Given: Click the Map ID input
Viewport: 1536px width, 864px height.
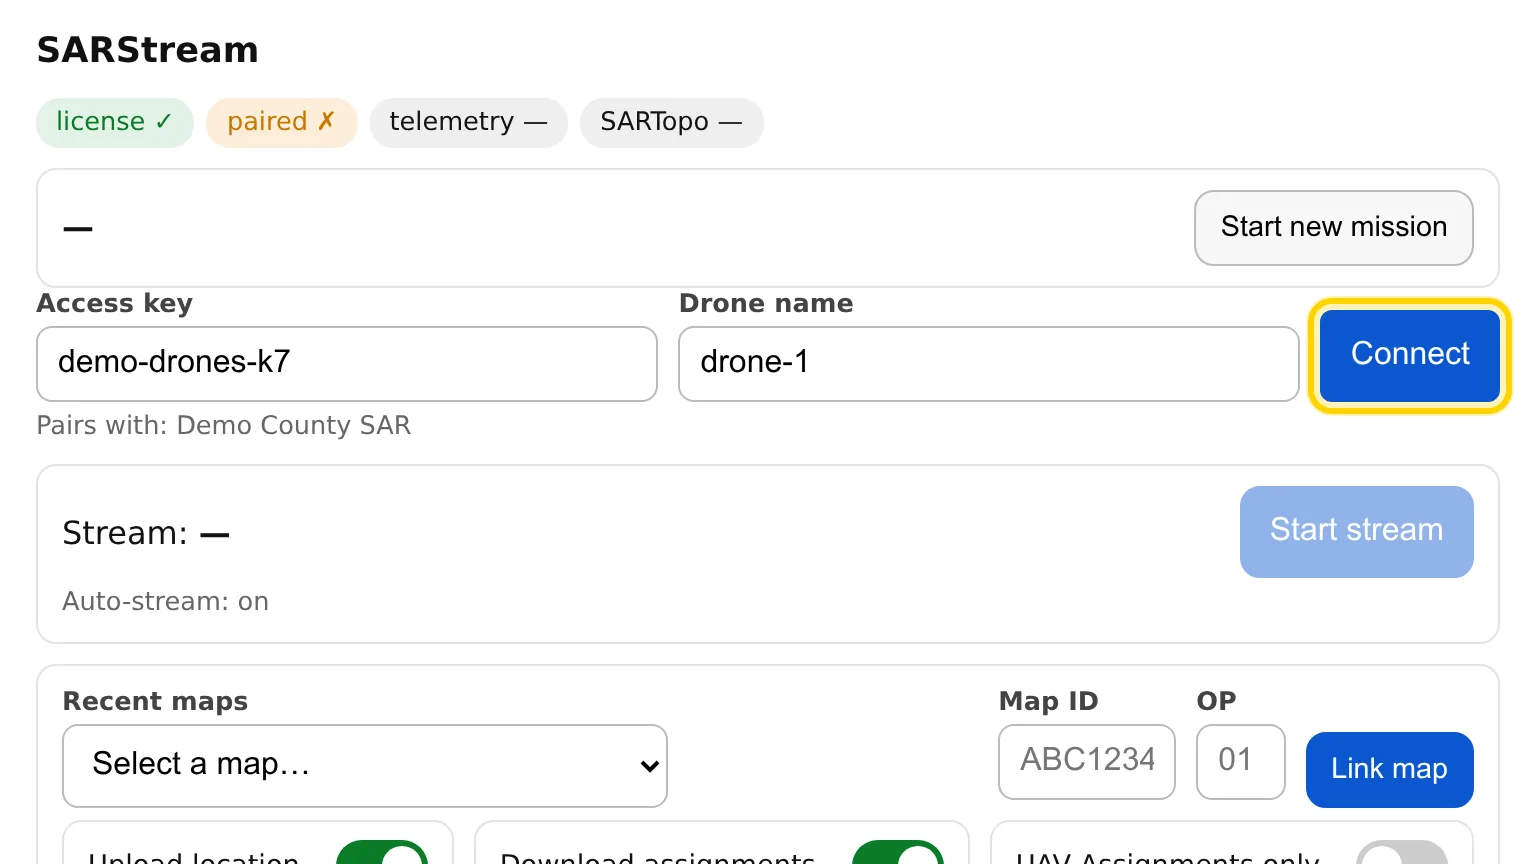Looking at the screenshot, I should point(1087,761).
